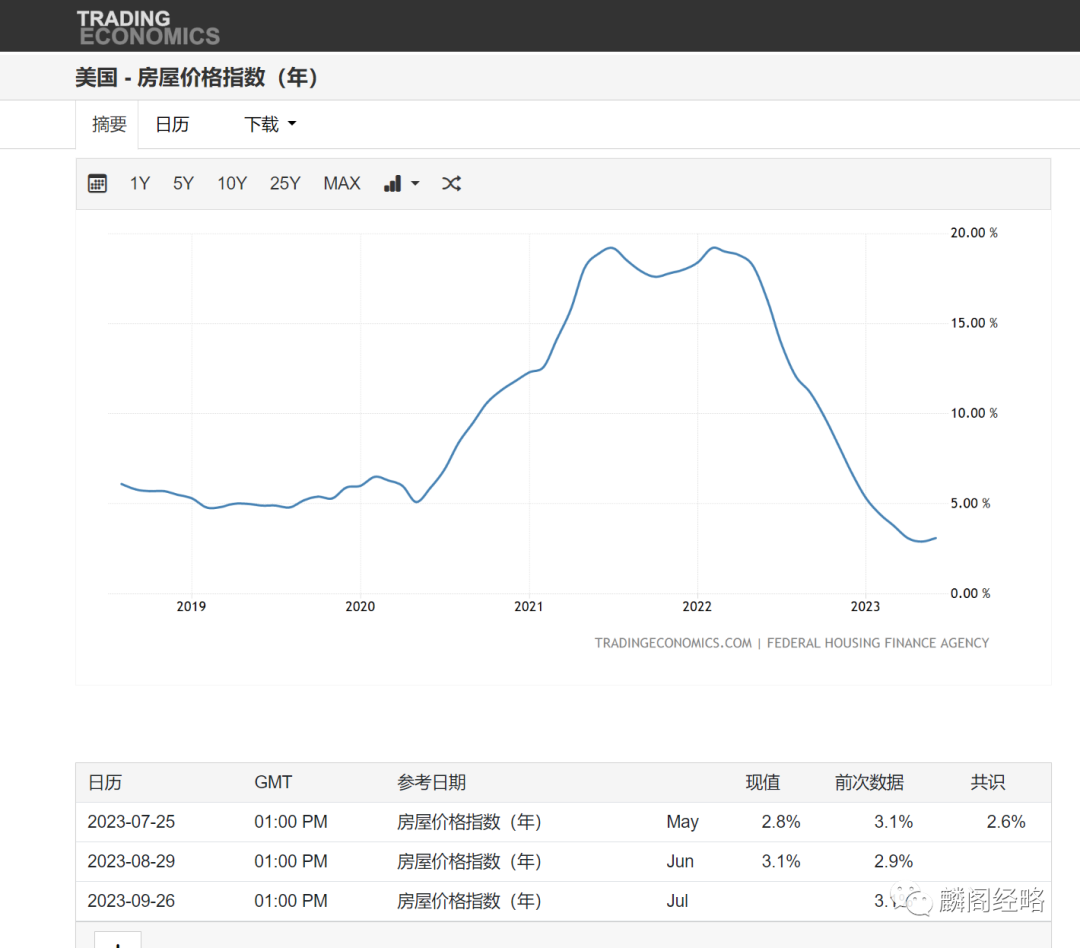Click the 2.6% consensus value

click(1006, 822)
